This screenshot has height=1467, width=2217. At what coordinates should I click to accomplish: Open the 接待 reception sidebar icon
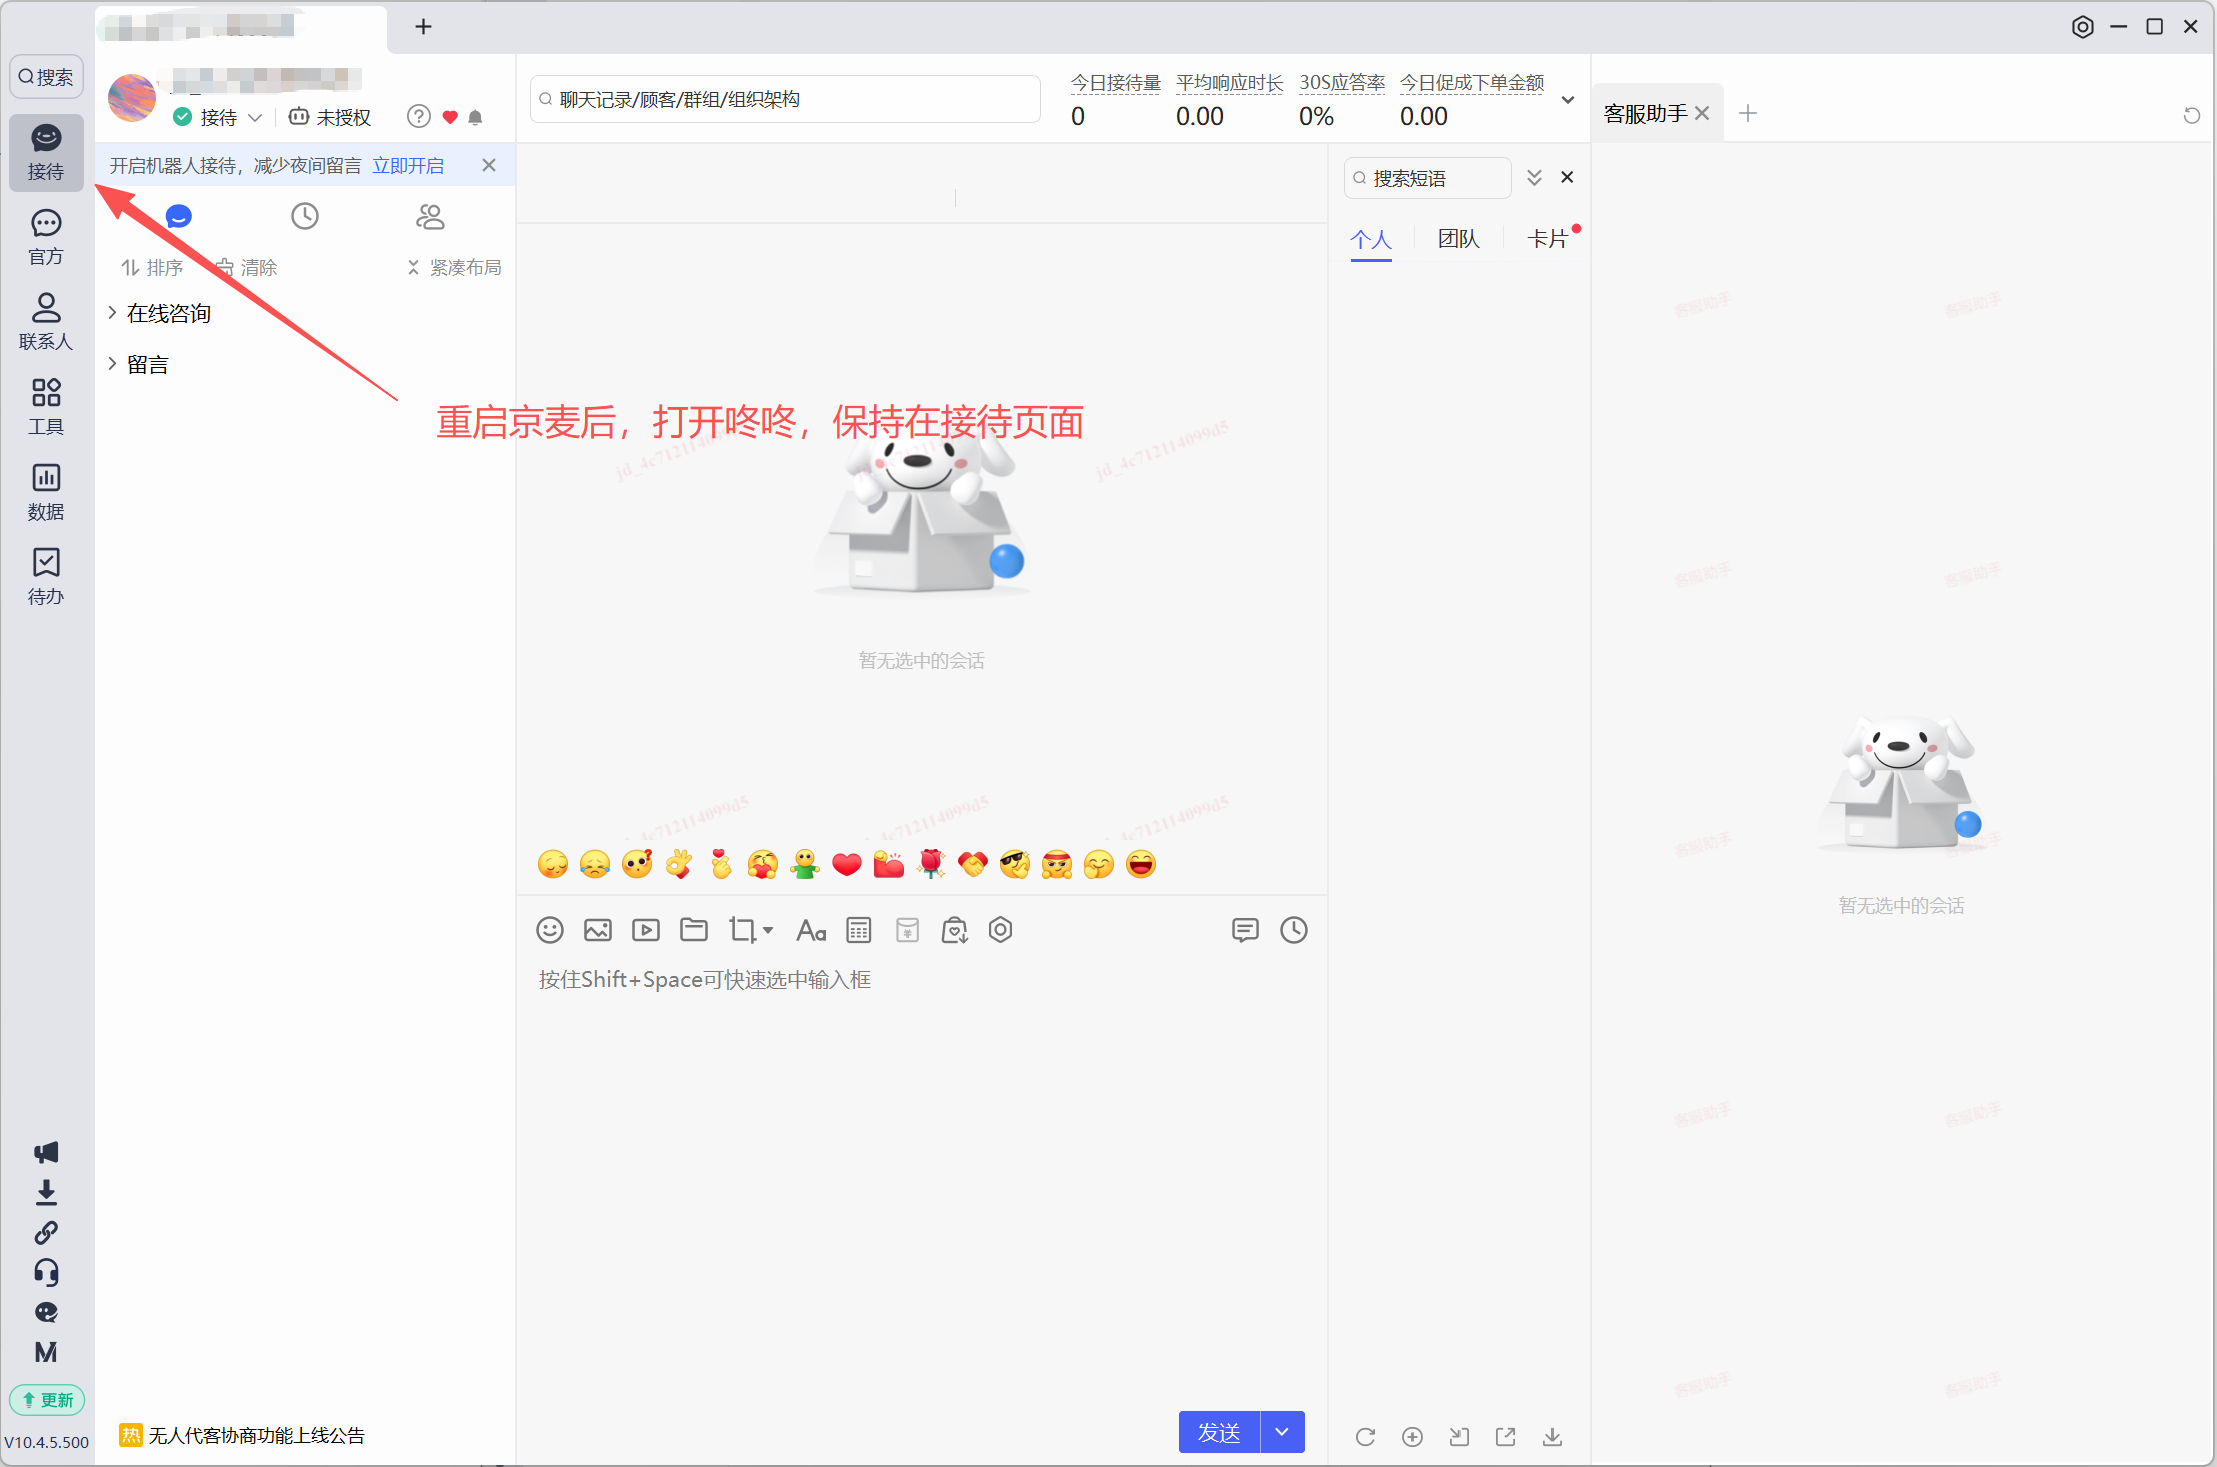coord(46,152)
